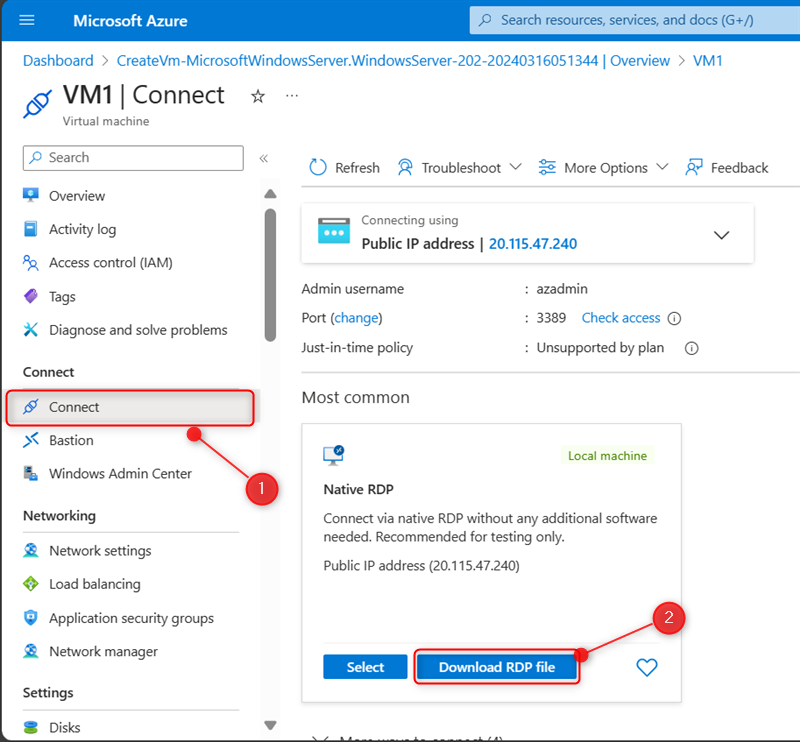Click the info icon beside Check access
Image resolution: width=800 pixels, height=742 pixels.
pyautogui.click(x=674, y=318)
